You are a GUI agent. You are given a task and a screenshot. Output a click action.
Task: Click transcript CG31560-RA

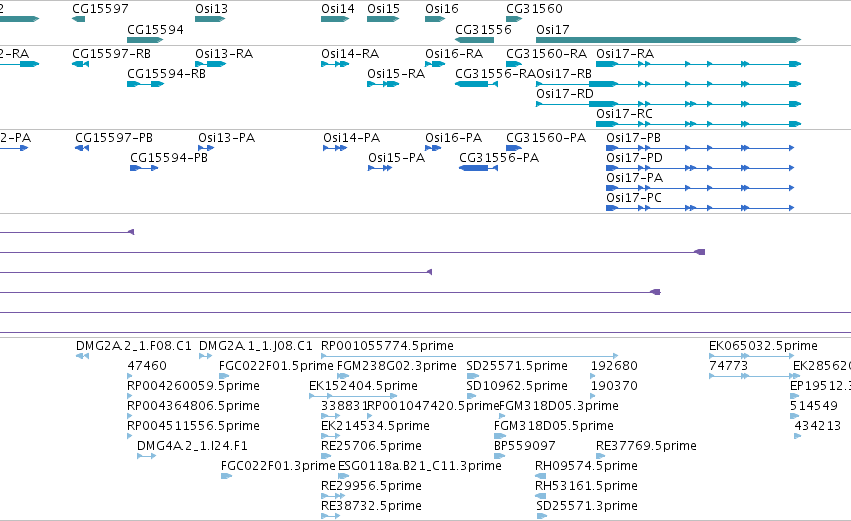tap(547, 54)
